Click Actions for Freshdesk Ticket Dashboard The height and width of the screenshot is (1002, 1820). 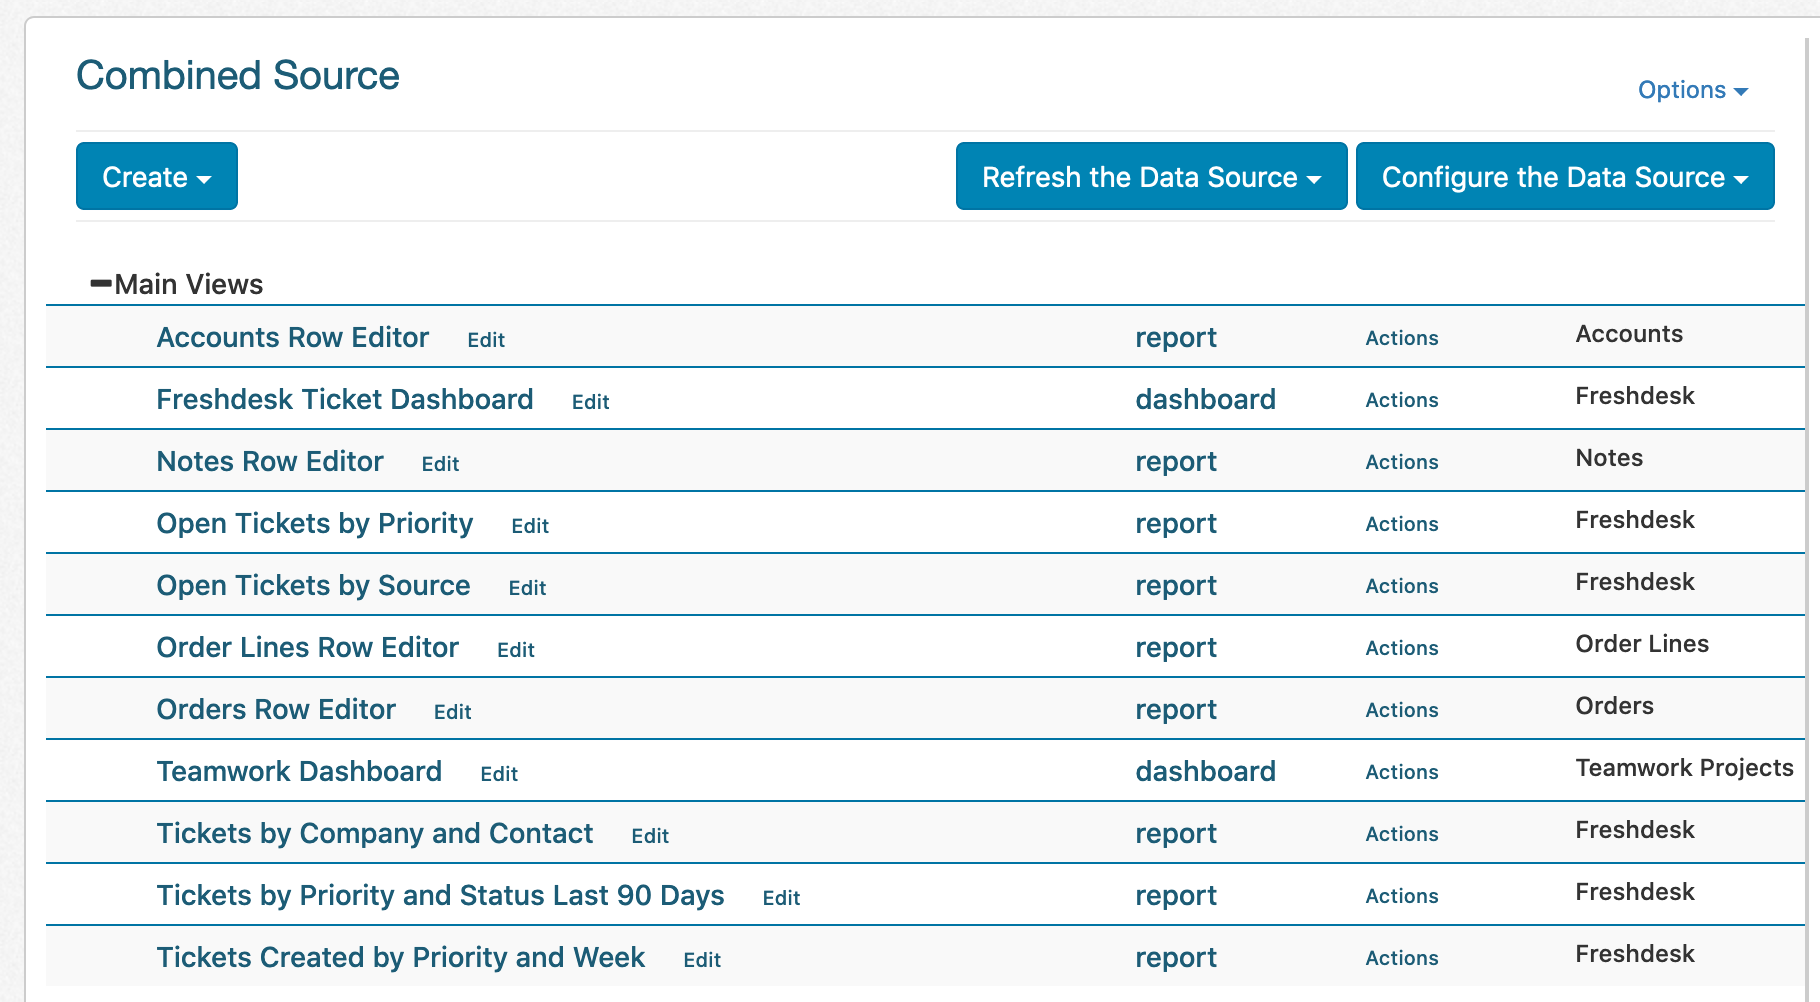click(x=1401, y=400)
